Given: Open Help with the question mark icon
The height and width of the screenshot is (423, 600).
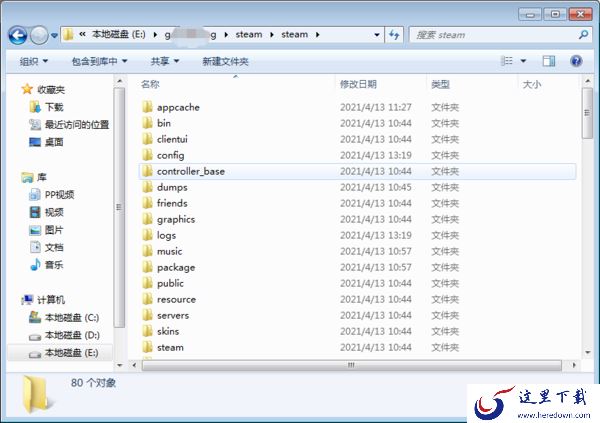Looking at the screenshot, I should [576, 61].
